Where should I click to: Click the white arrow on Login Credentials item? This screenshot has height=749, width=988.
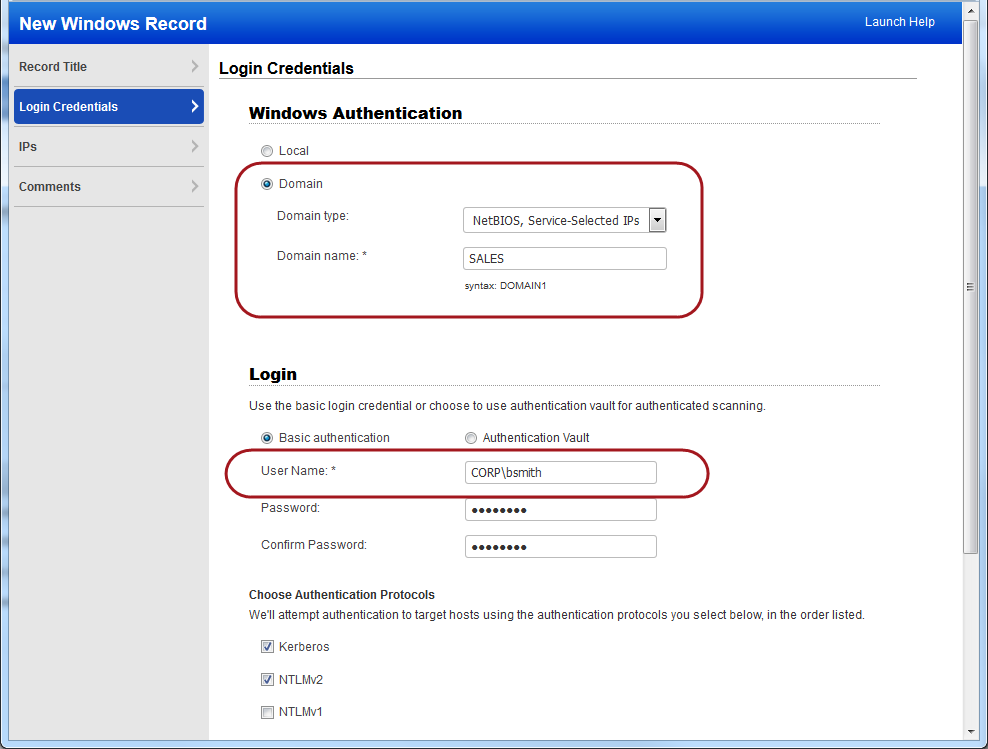(196, 106)
